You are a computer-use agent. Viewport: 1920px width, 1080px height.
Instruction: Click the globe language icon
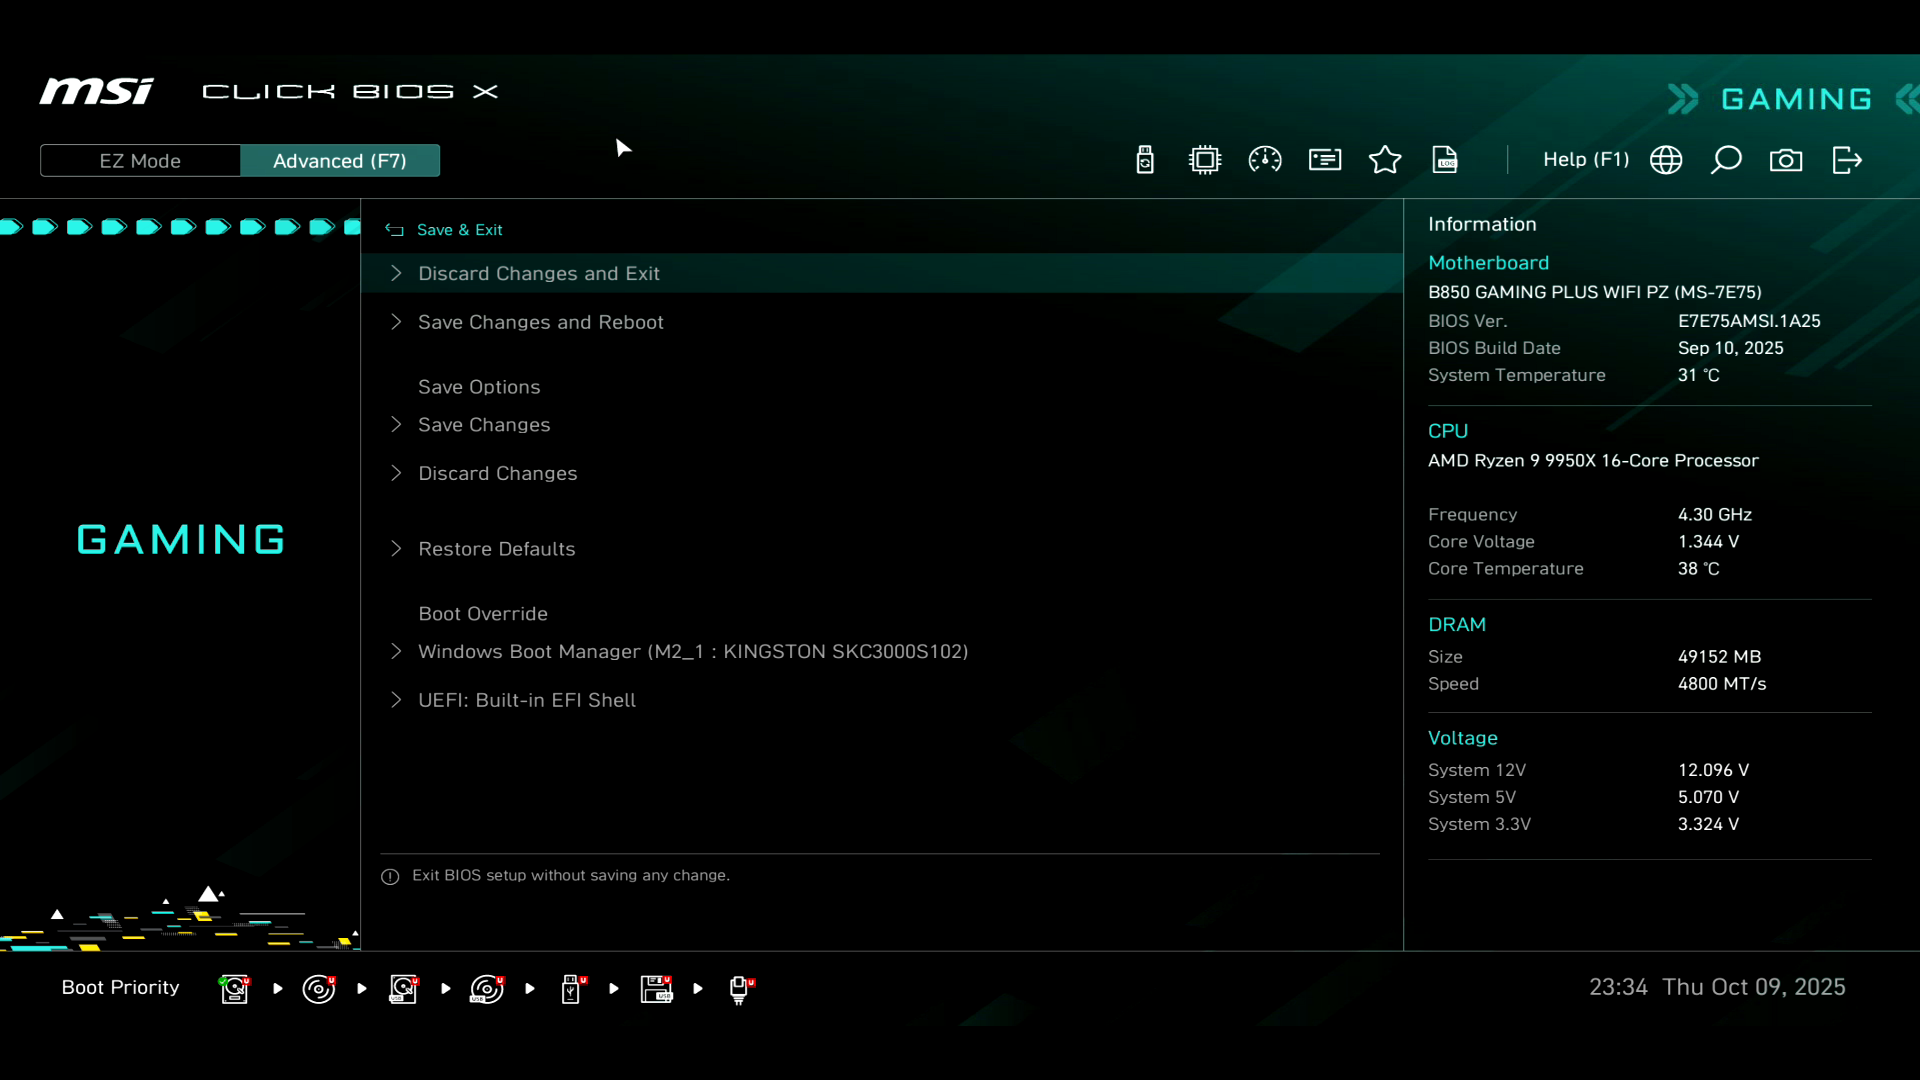click(x=1666, y=160)
